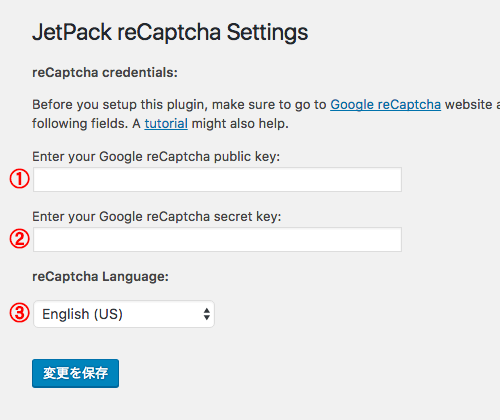Click the secret key label text
This screenshot has height=420, width=500.
pos(157,217)
